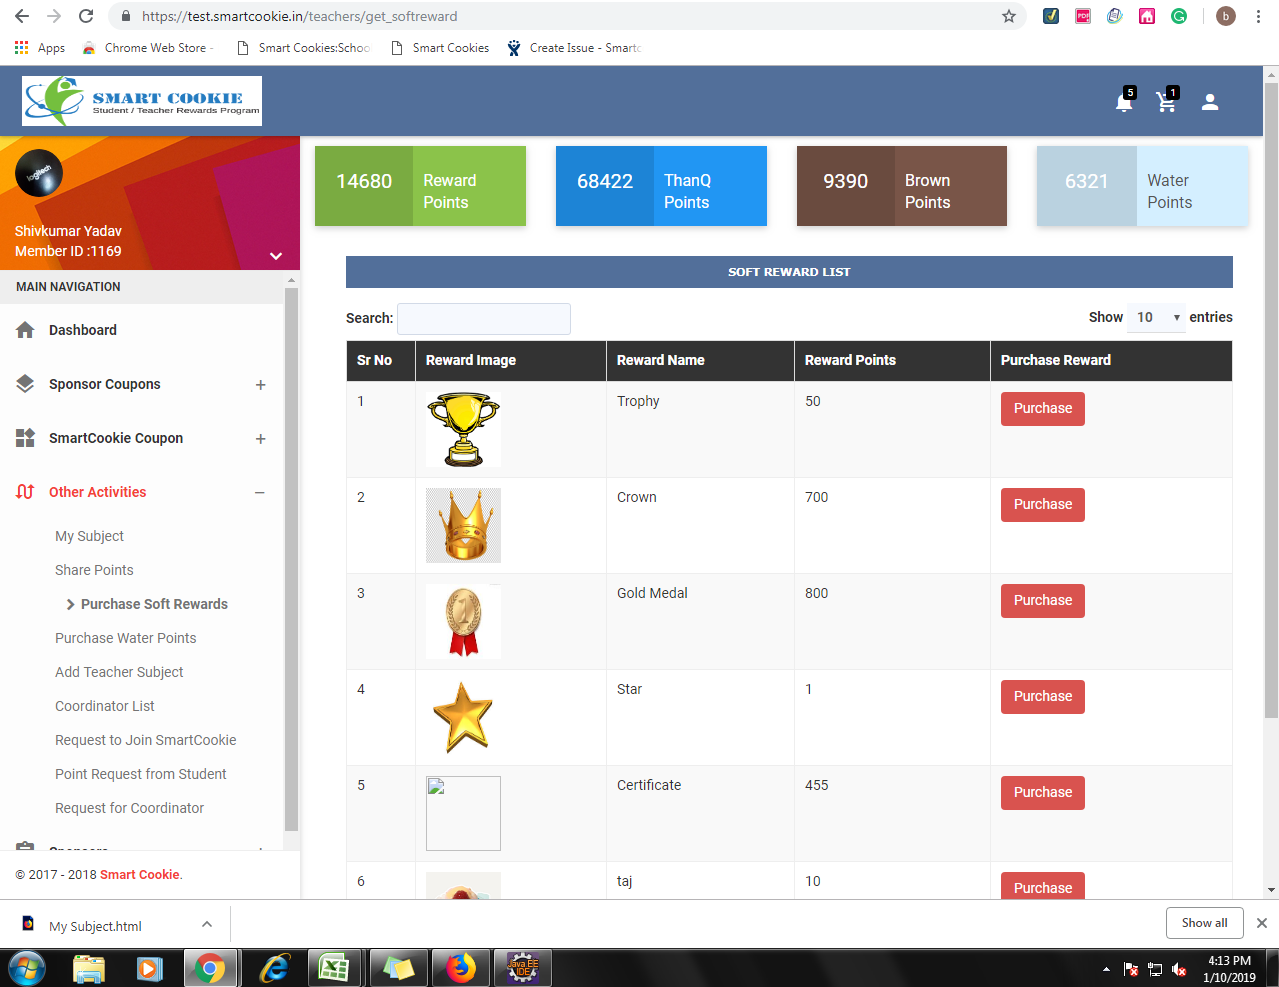Click the Smart Cookie logo
Image resolution: width=1279 pixels, height=987 pixels.
(142, 101)
